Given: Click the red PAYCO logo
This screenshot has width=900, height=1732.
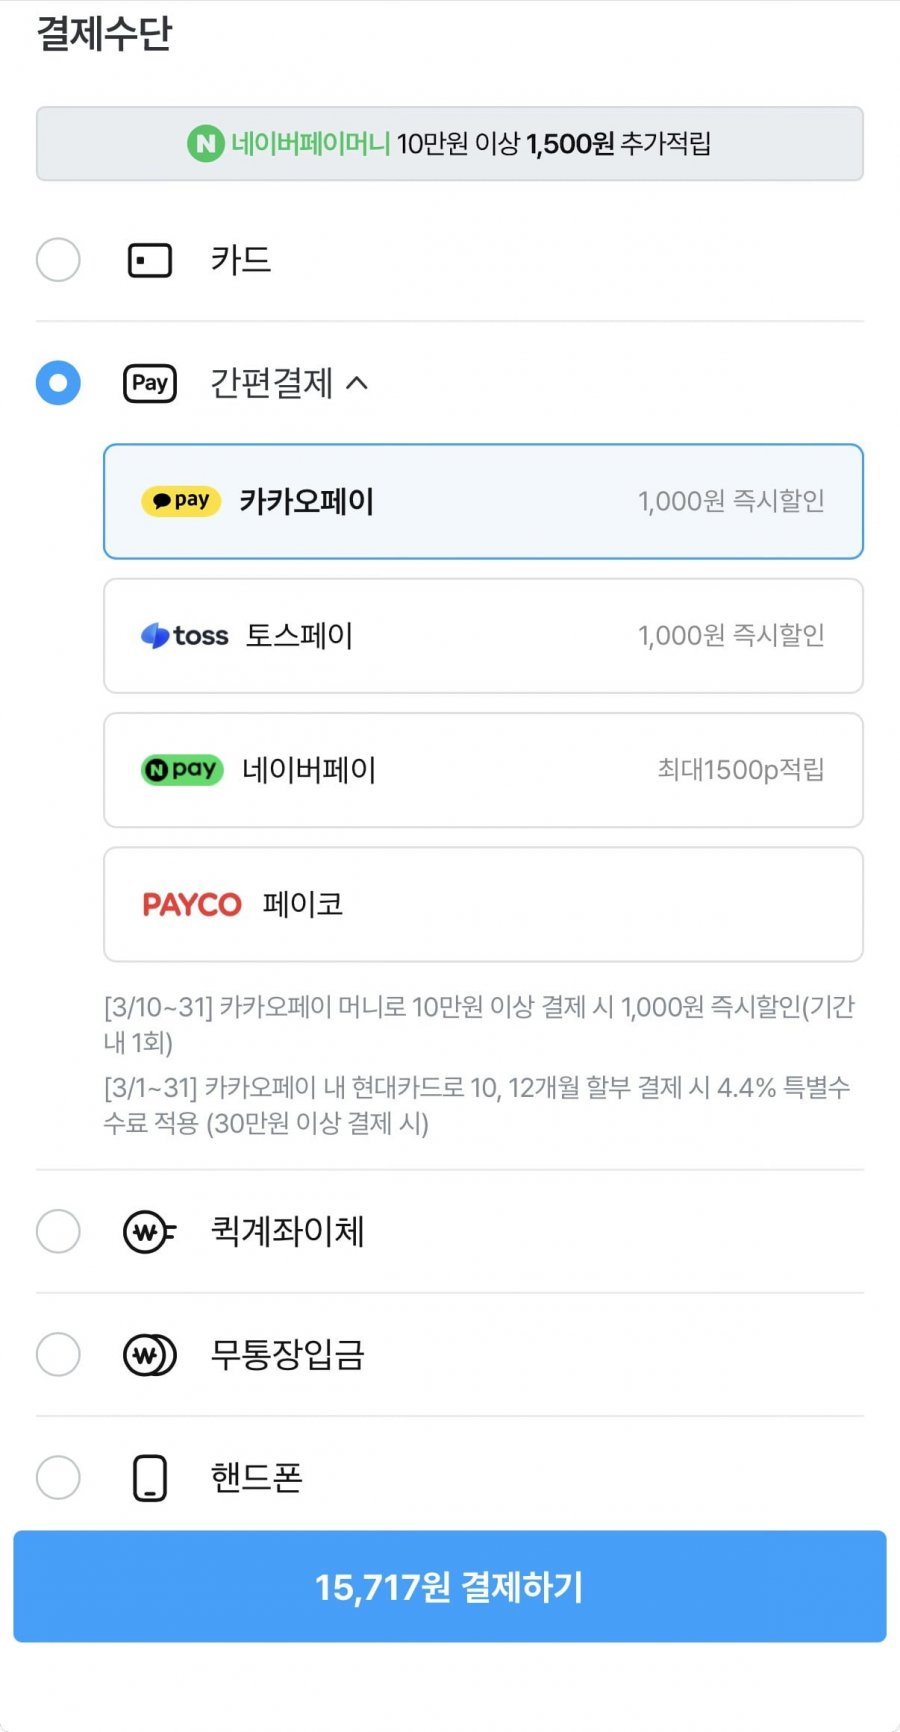Looking at the screenshot, I should (x=192, y=905).
